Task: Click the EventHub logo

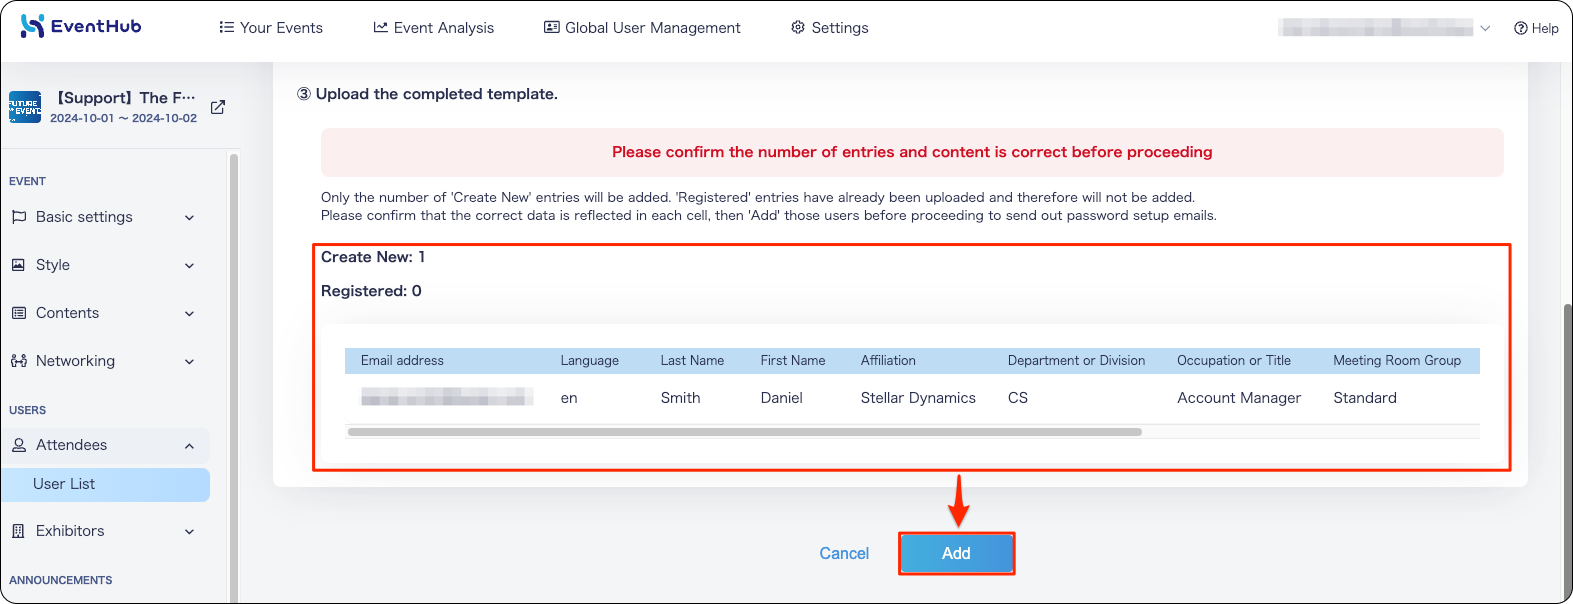Action: [81, 26]
